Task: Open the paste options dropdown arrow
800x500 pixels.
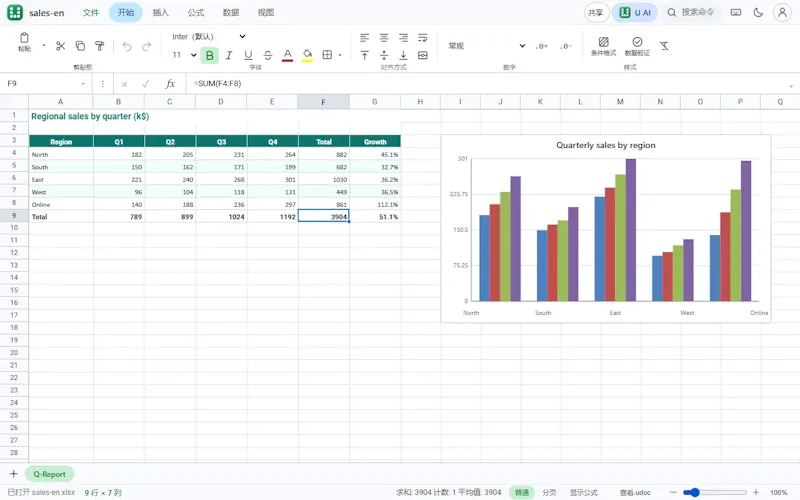Action: (44, 45)
